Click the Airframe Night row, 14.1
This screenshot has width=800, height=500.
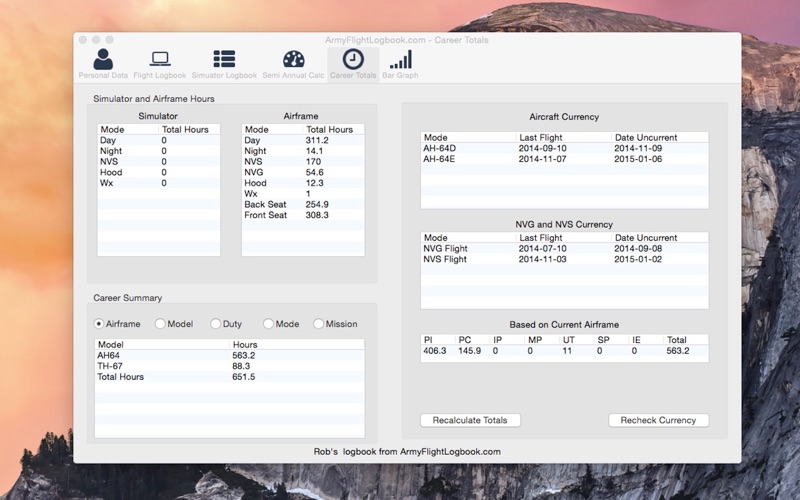point(303,151)
